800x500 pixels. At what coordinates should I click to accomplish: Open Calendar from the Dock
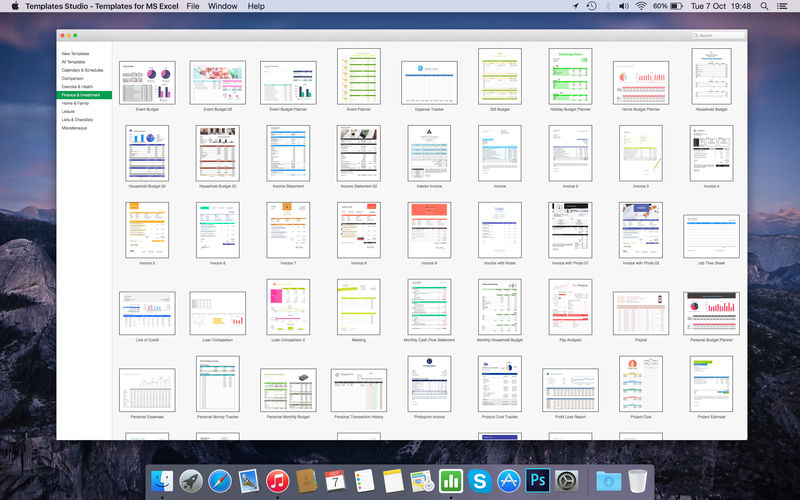tap(335, 481)
